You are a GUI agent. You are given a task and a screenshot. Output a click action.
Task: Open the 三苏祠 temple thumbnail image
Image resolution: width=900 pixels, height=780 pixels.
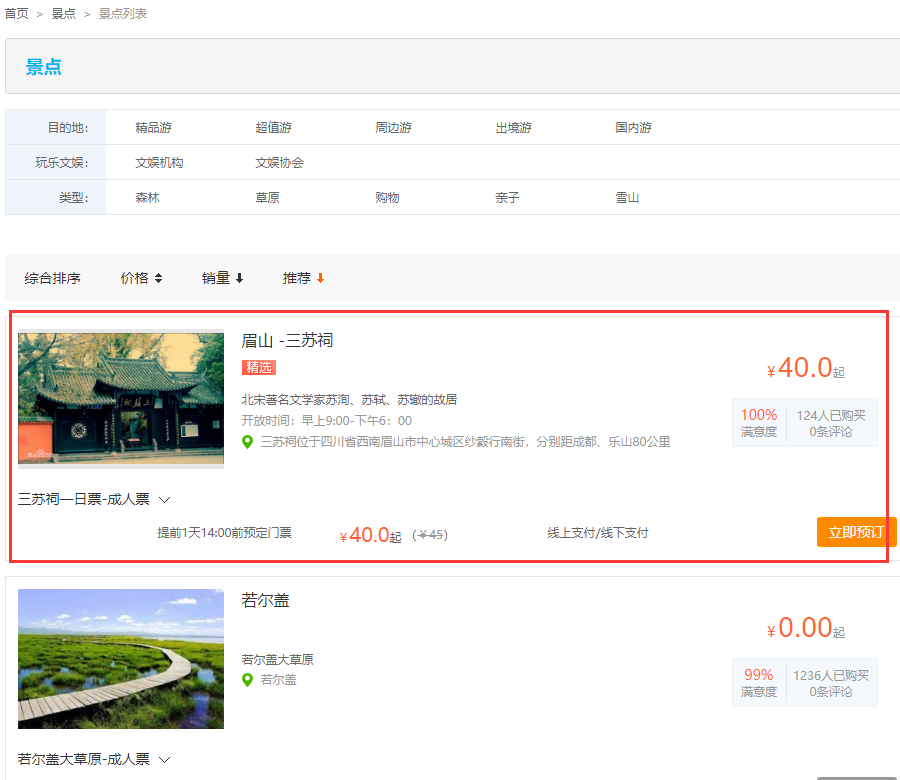pos(121,399)
